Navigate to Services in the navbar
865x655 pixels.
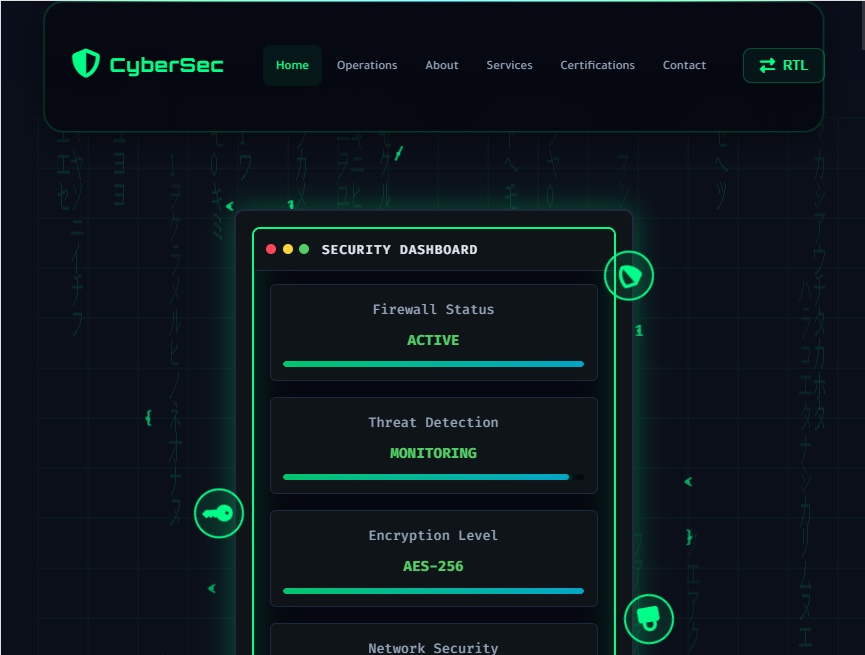pyautogui.click(x=509, y=65)
